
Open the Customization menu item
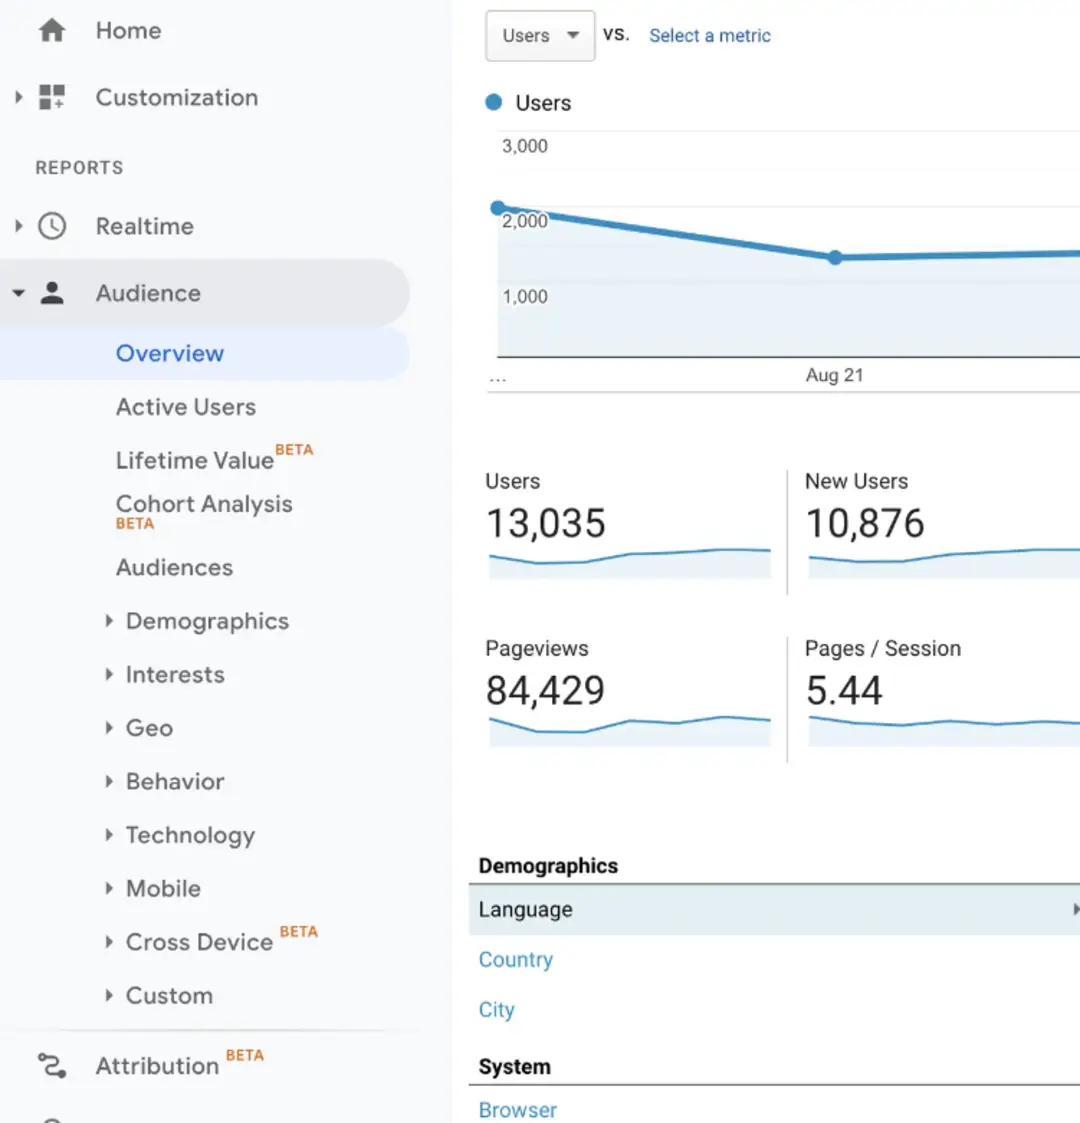click(x=177, y=97)
